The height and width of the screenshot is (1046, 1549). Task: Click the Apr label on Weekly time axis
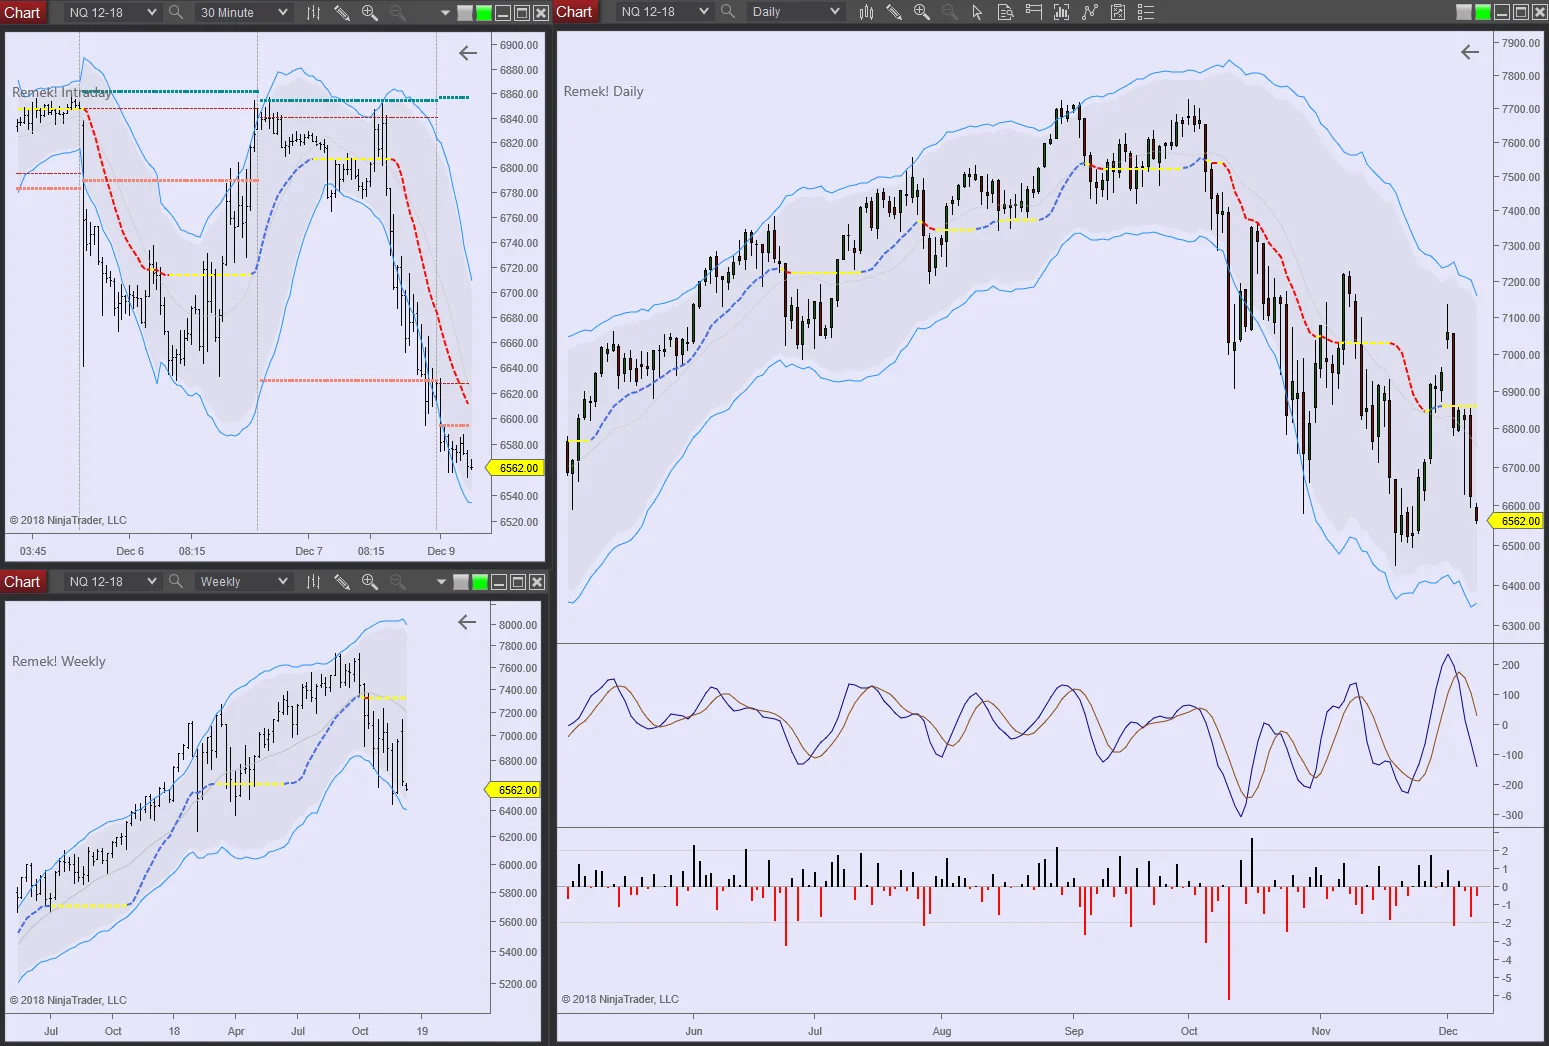[x=236, y=1031]
